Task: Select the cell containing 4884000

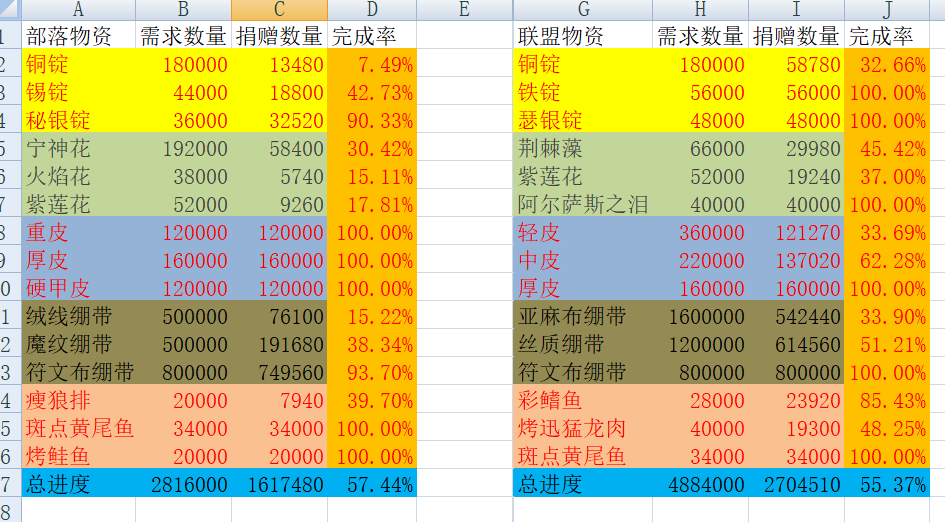Action: (x=700, y=485)
